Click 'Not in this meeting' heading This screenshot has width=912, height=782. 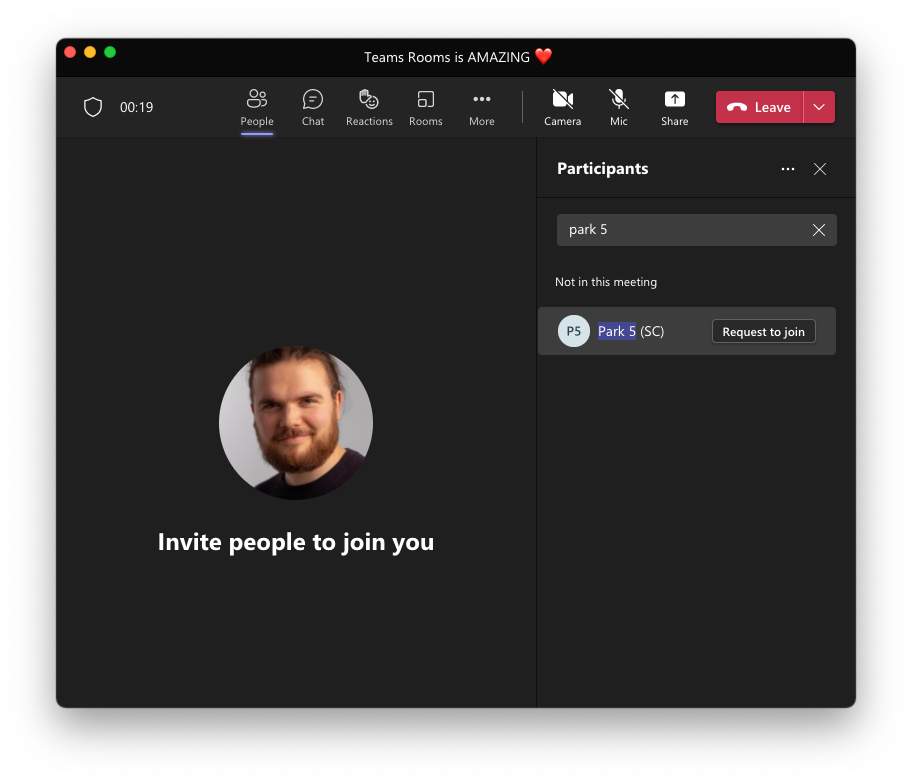(x=605, y=282)
